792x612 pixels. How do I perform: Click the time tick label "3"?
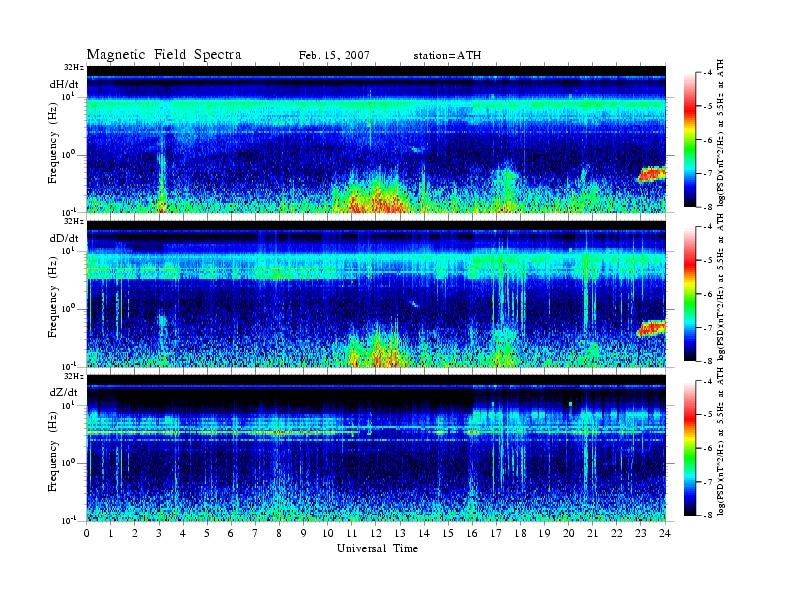coord(159,533)
